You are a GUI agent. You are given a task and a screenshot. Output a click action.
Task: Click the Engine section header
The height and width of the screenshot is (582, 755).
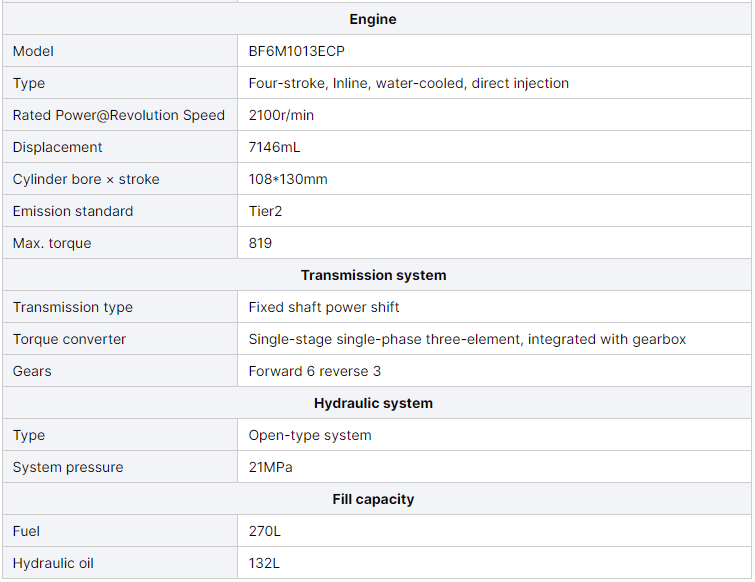[373, 19]
